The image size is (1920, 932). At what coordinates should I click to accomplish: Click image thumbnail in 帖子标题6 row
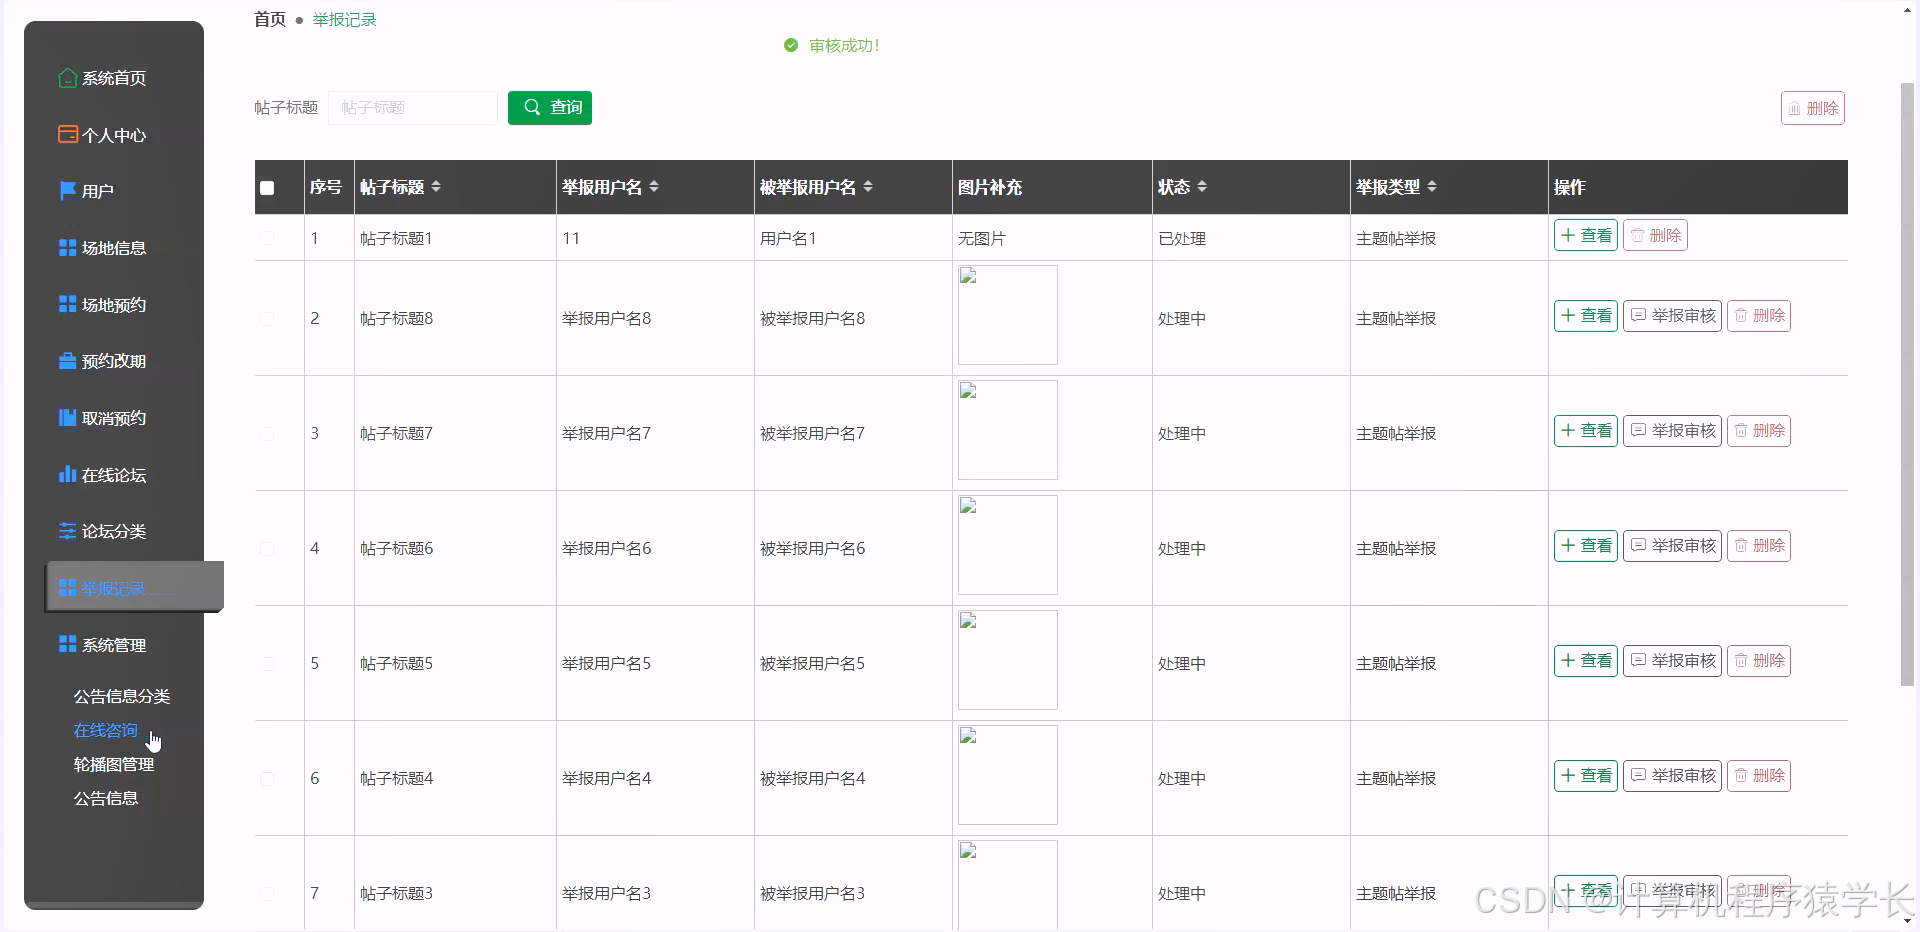coord(1008,545)
